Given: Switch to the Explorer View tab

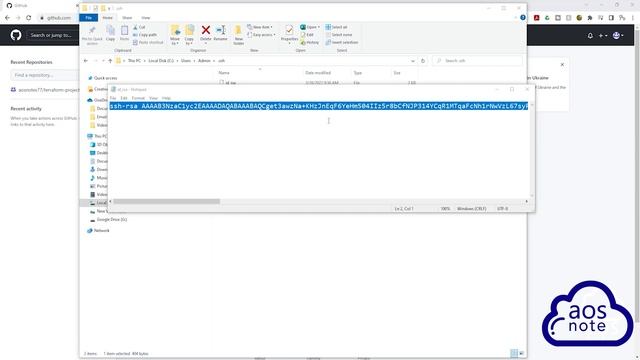Looking at the screenshot, I should coord(146,18).
